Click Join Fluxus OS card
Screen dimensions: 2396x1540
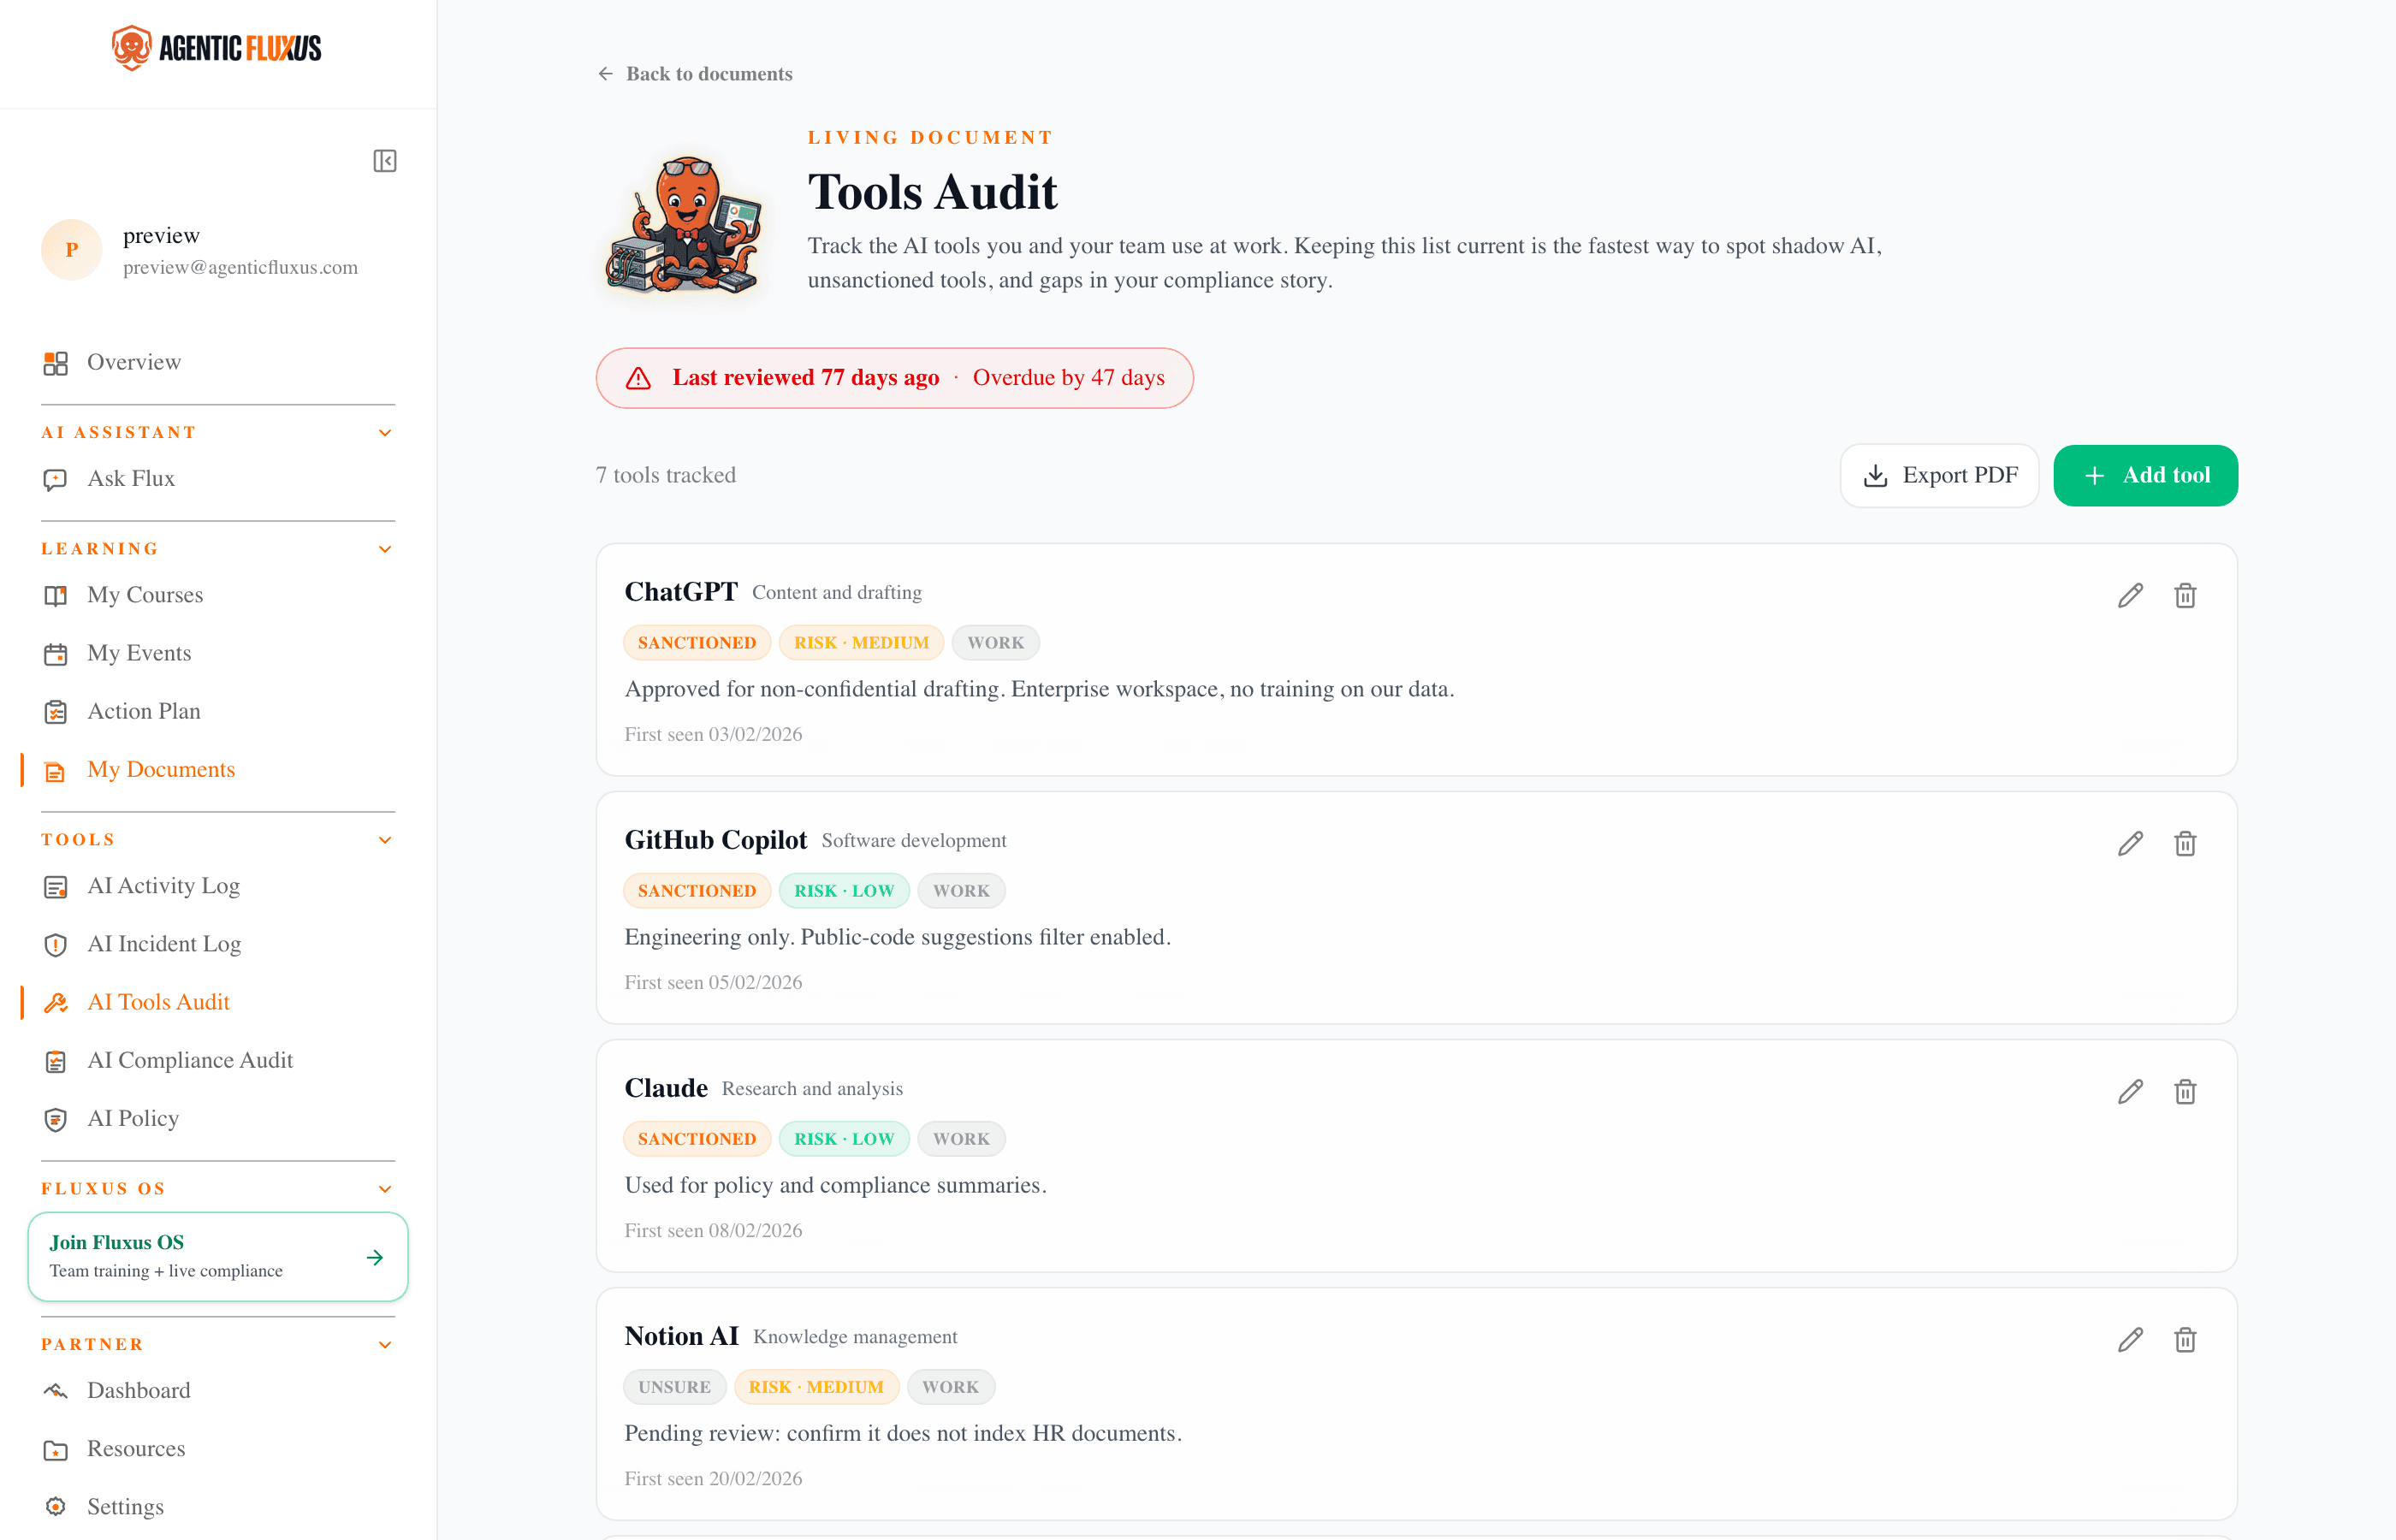click(x=218, y=1257)
